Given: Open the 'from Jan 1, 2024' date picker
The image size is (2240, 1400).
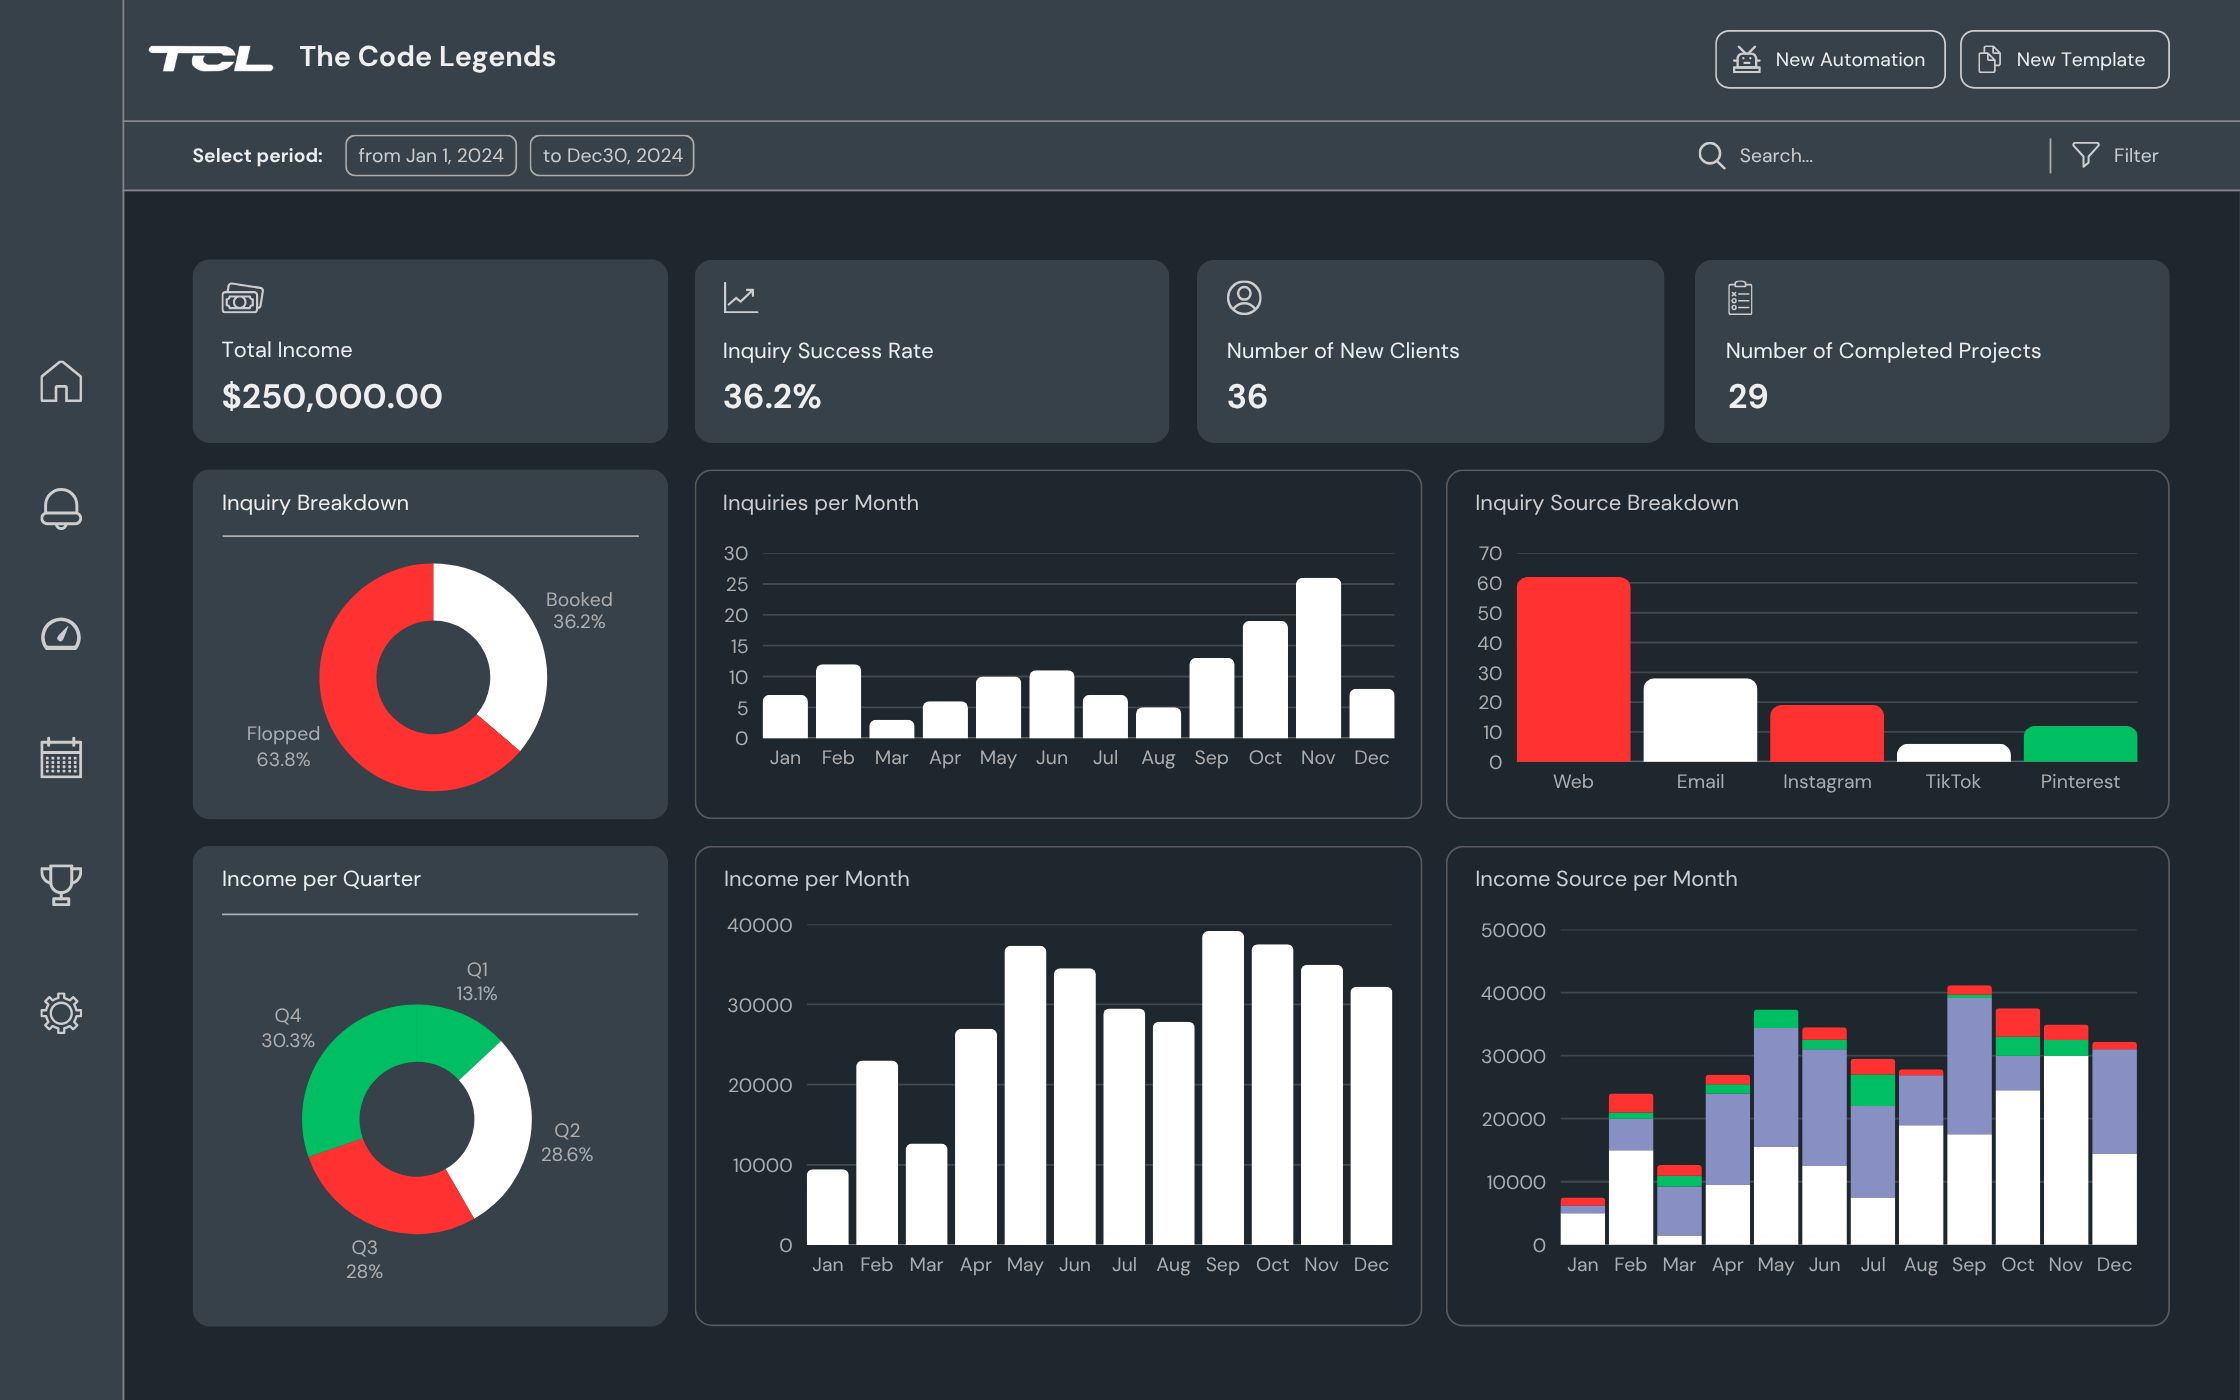Looking at the screenshot, I should [x=431, y=156].
